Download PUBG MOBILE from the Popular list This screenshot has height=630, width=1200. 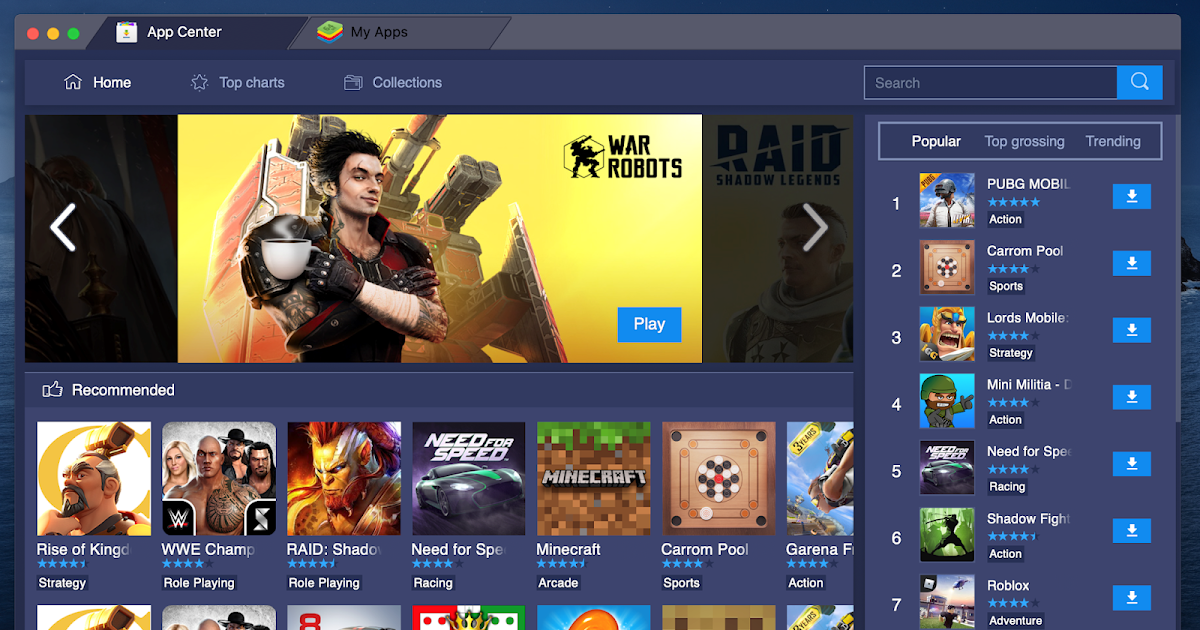1131,196
